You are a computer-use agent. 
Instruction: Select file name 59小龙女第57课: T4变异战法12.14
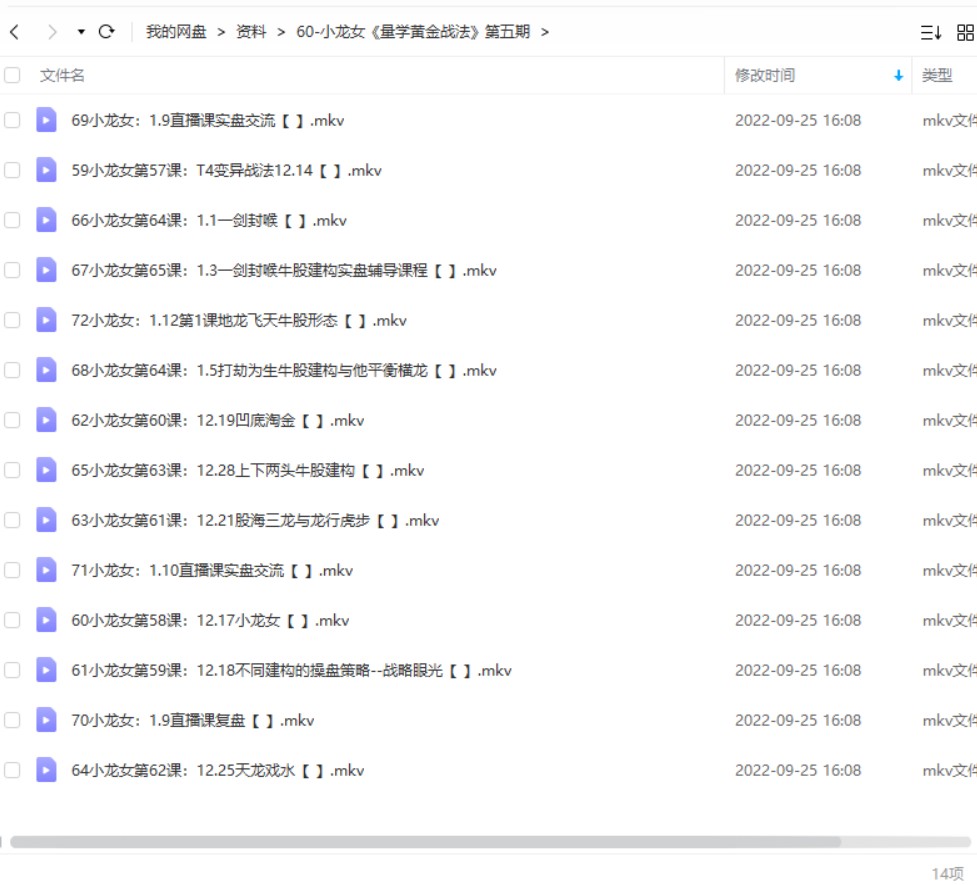(x=226, y=170)
